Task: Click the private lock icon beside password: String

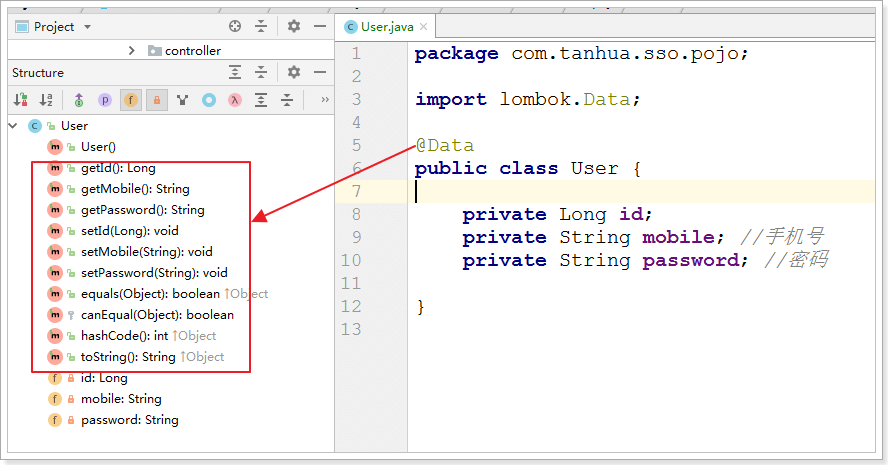Action: [x=71, y=420]
